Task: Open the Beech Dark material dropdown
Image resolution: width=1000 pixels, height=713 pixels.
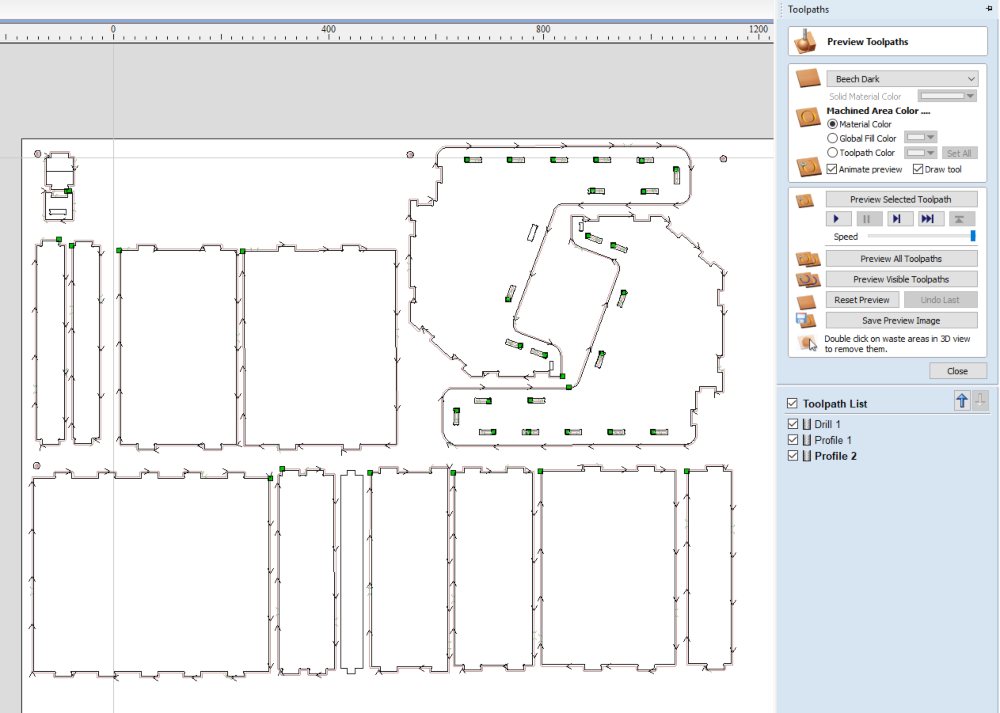Action: tap(902, 79)
